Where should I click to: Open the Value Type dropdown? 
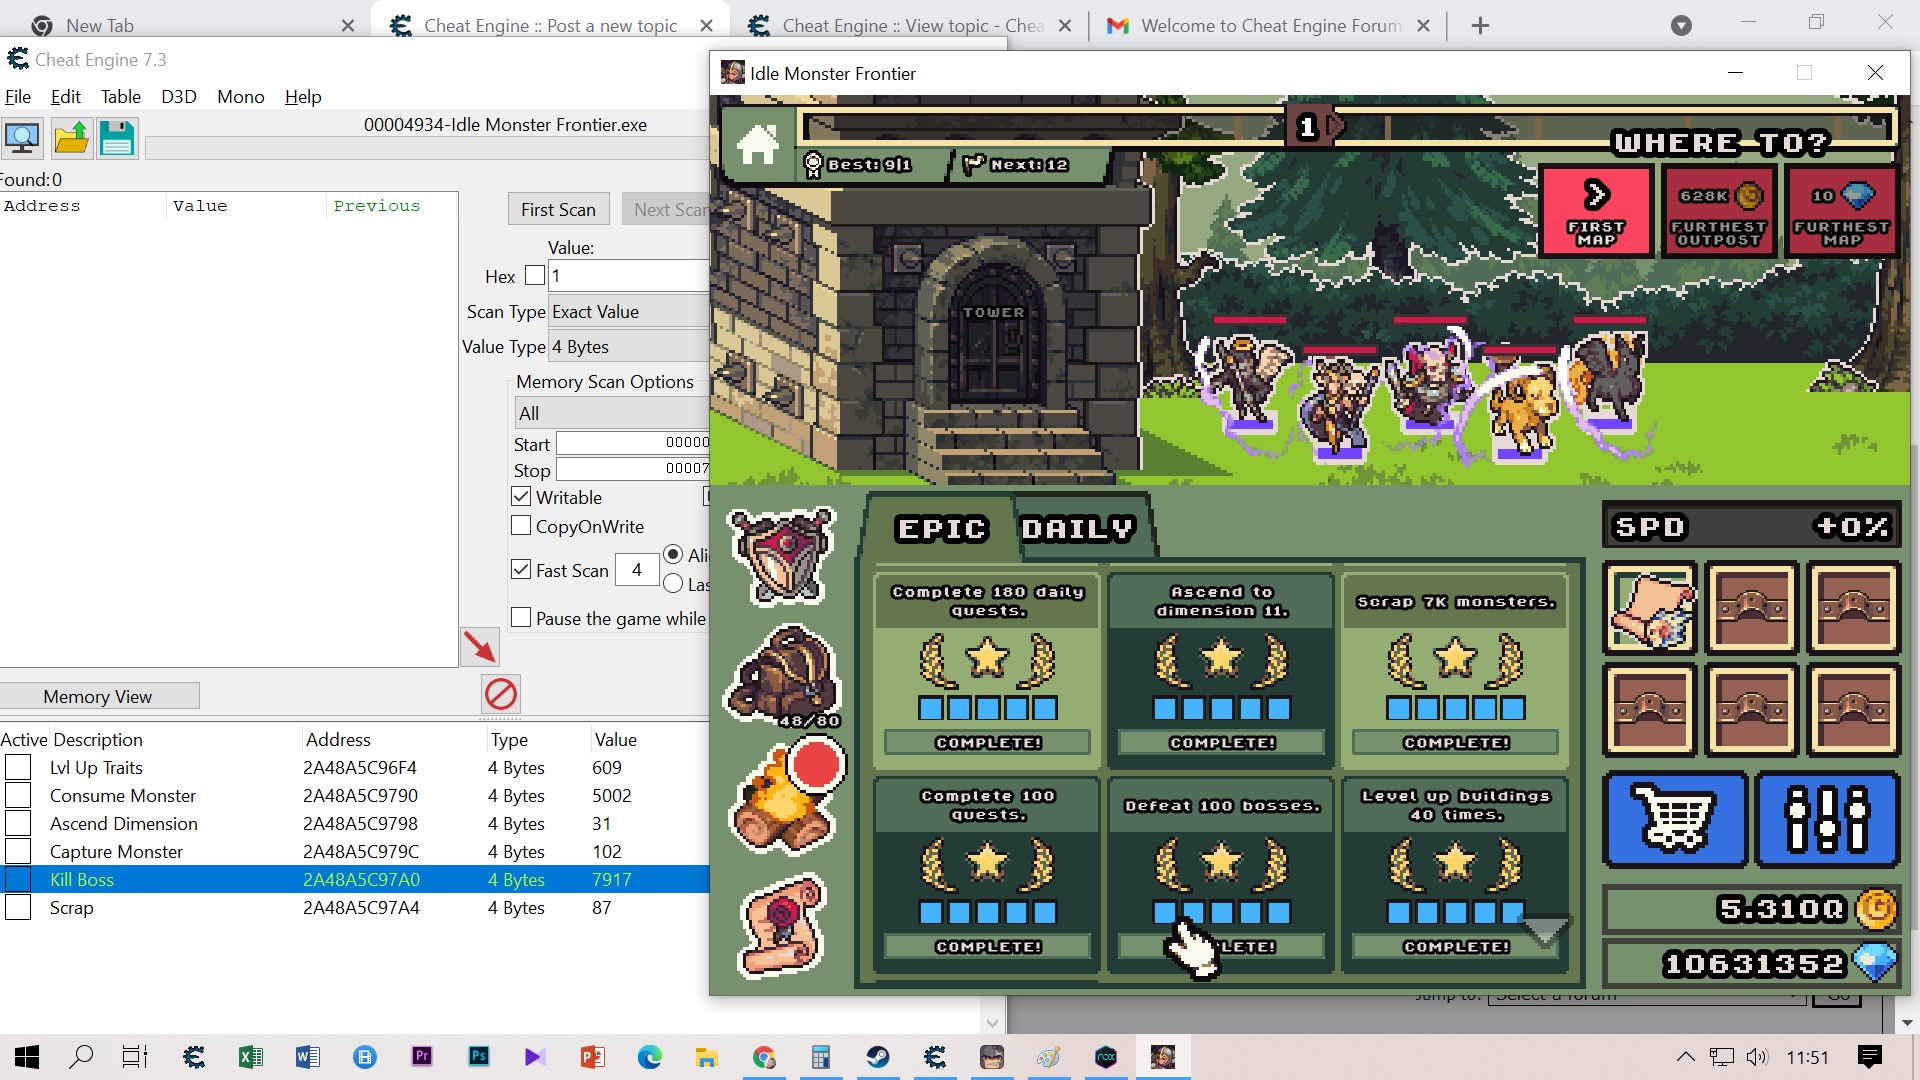[630, 347]
